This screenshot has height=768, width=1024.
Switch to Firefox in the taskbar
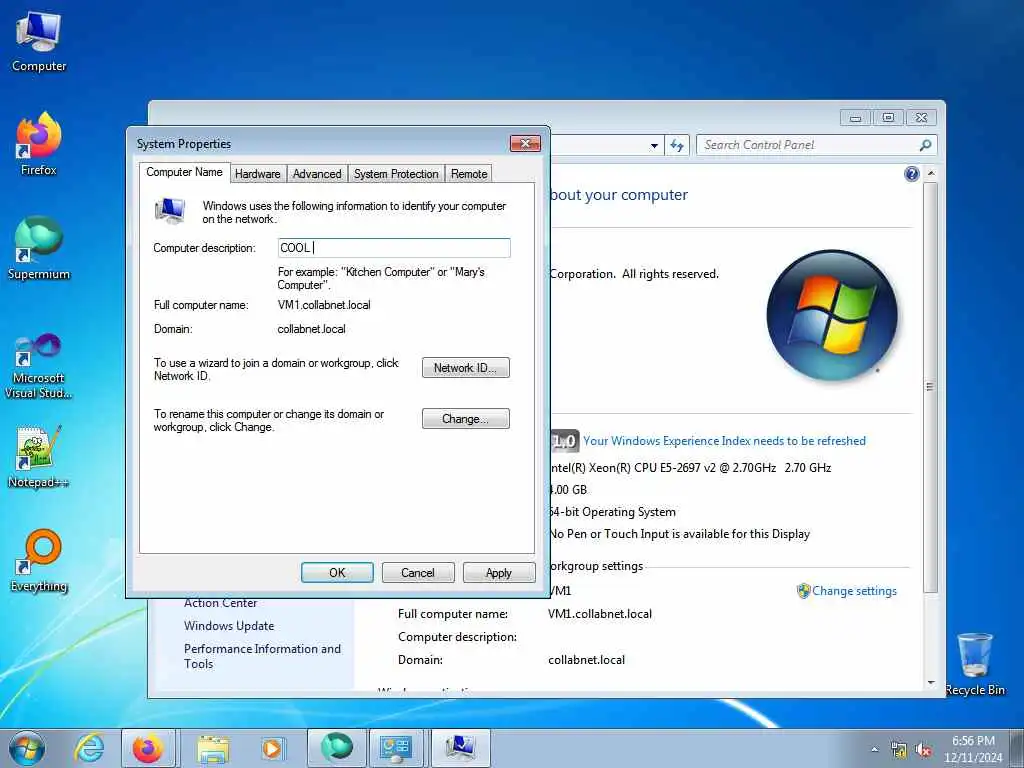(x=148, y=748)
